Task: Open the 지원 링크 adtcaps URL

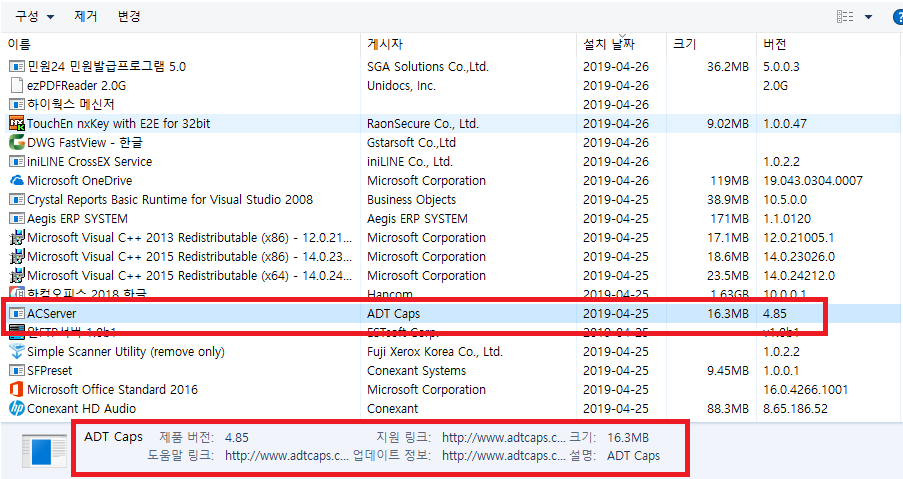Action: tap(503, 438)
